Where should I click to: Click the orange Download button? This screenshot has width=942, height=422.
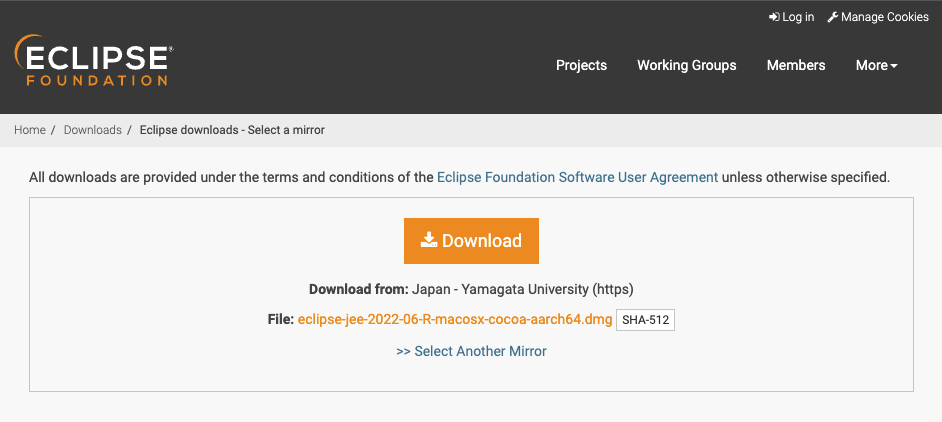pos(471,241)
